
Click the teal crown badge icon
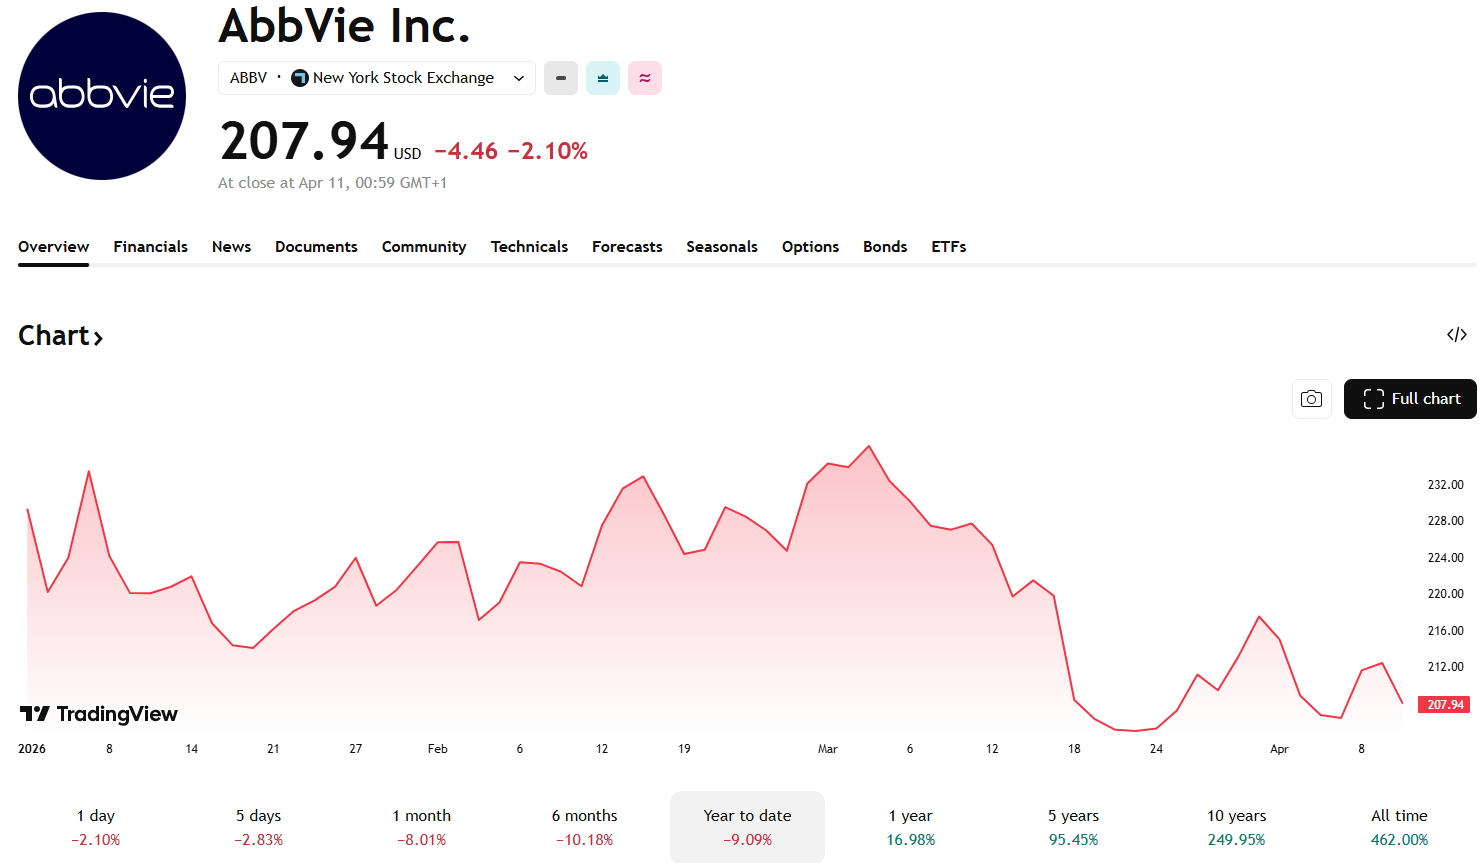coord(603,78)
